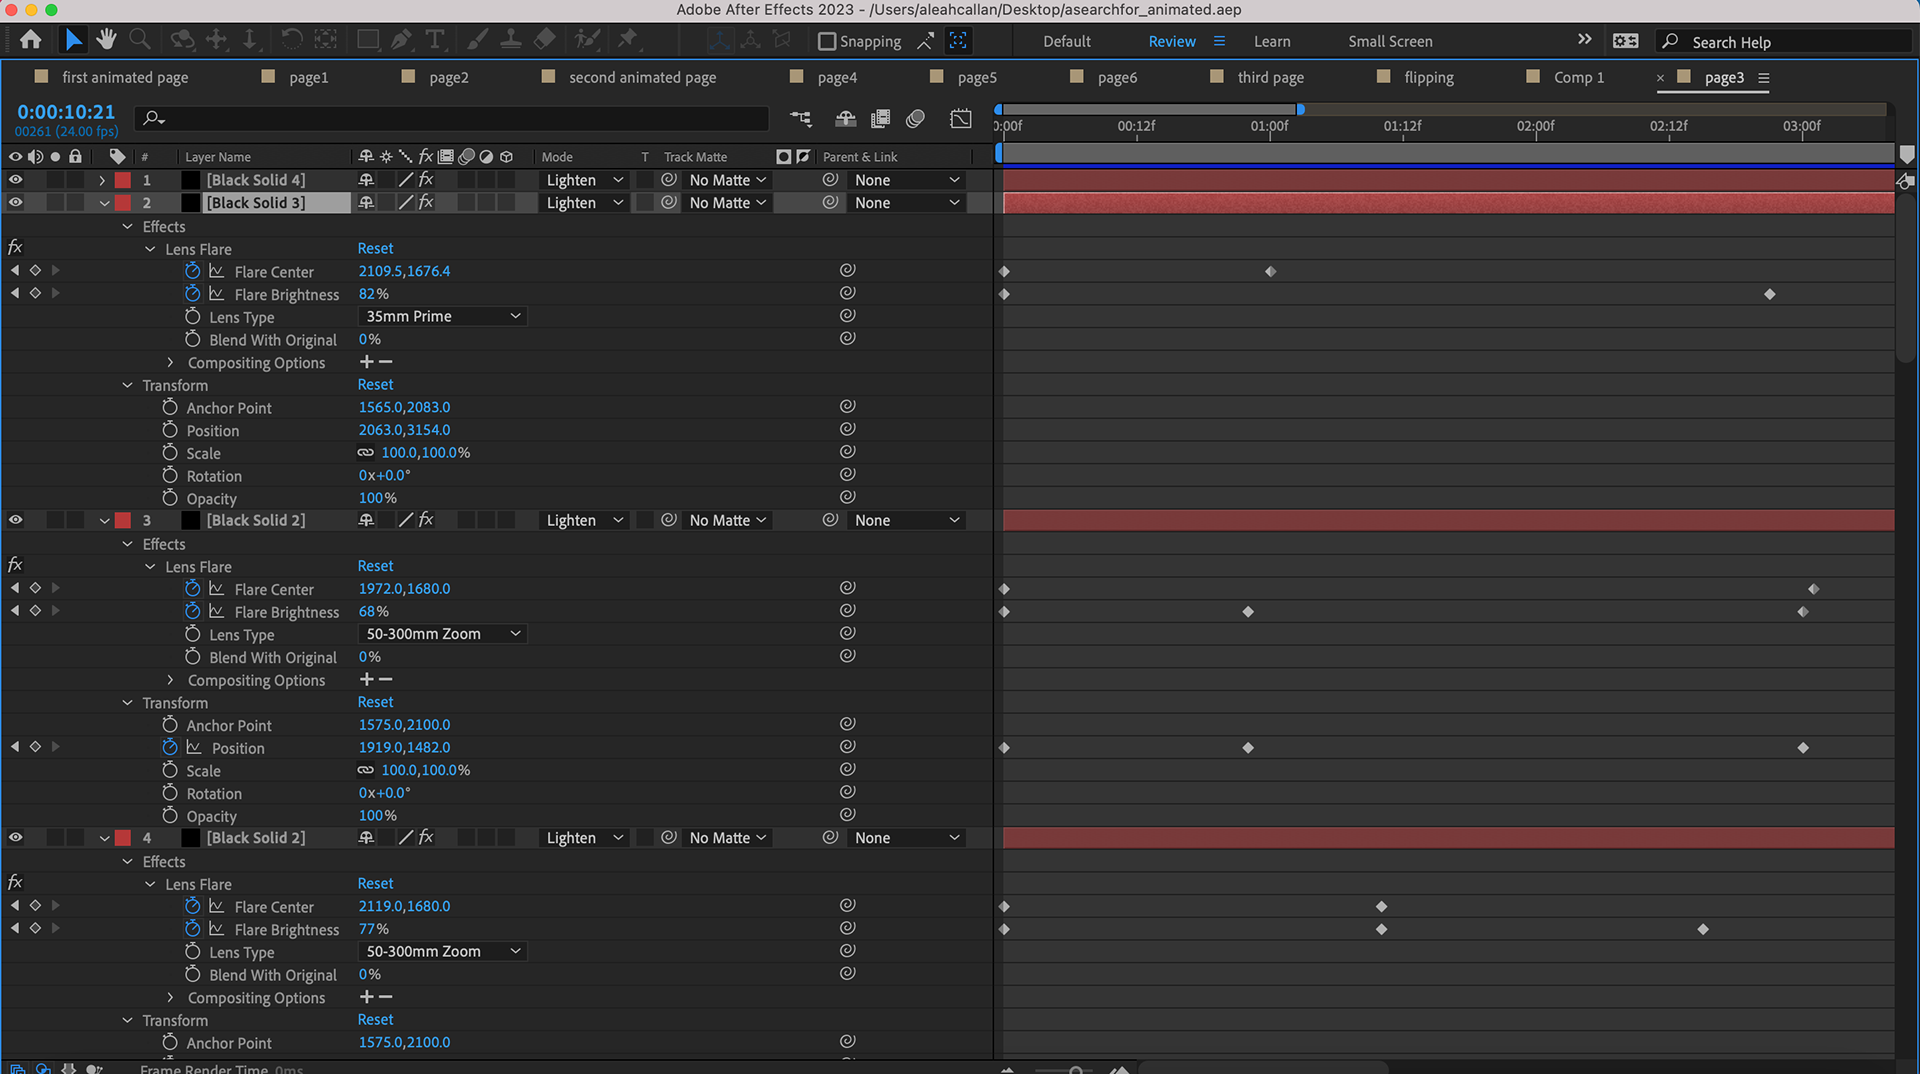The height and width of the screenshot is (1074, 1920).
Task: Enable the Snapping checkbox
Action: (827, 41)
